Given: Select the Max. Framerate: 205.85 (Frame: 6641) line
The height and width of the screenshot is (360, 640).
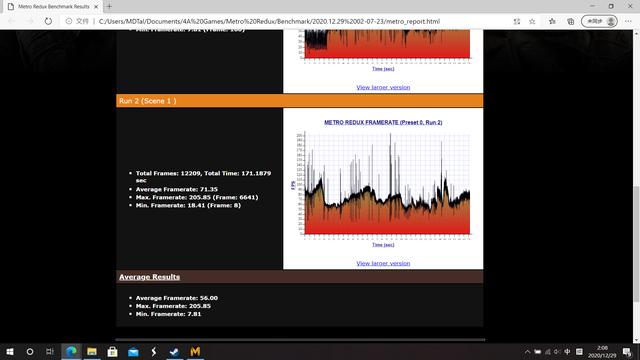Looking at the screenshot, I should pos(197,197).
